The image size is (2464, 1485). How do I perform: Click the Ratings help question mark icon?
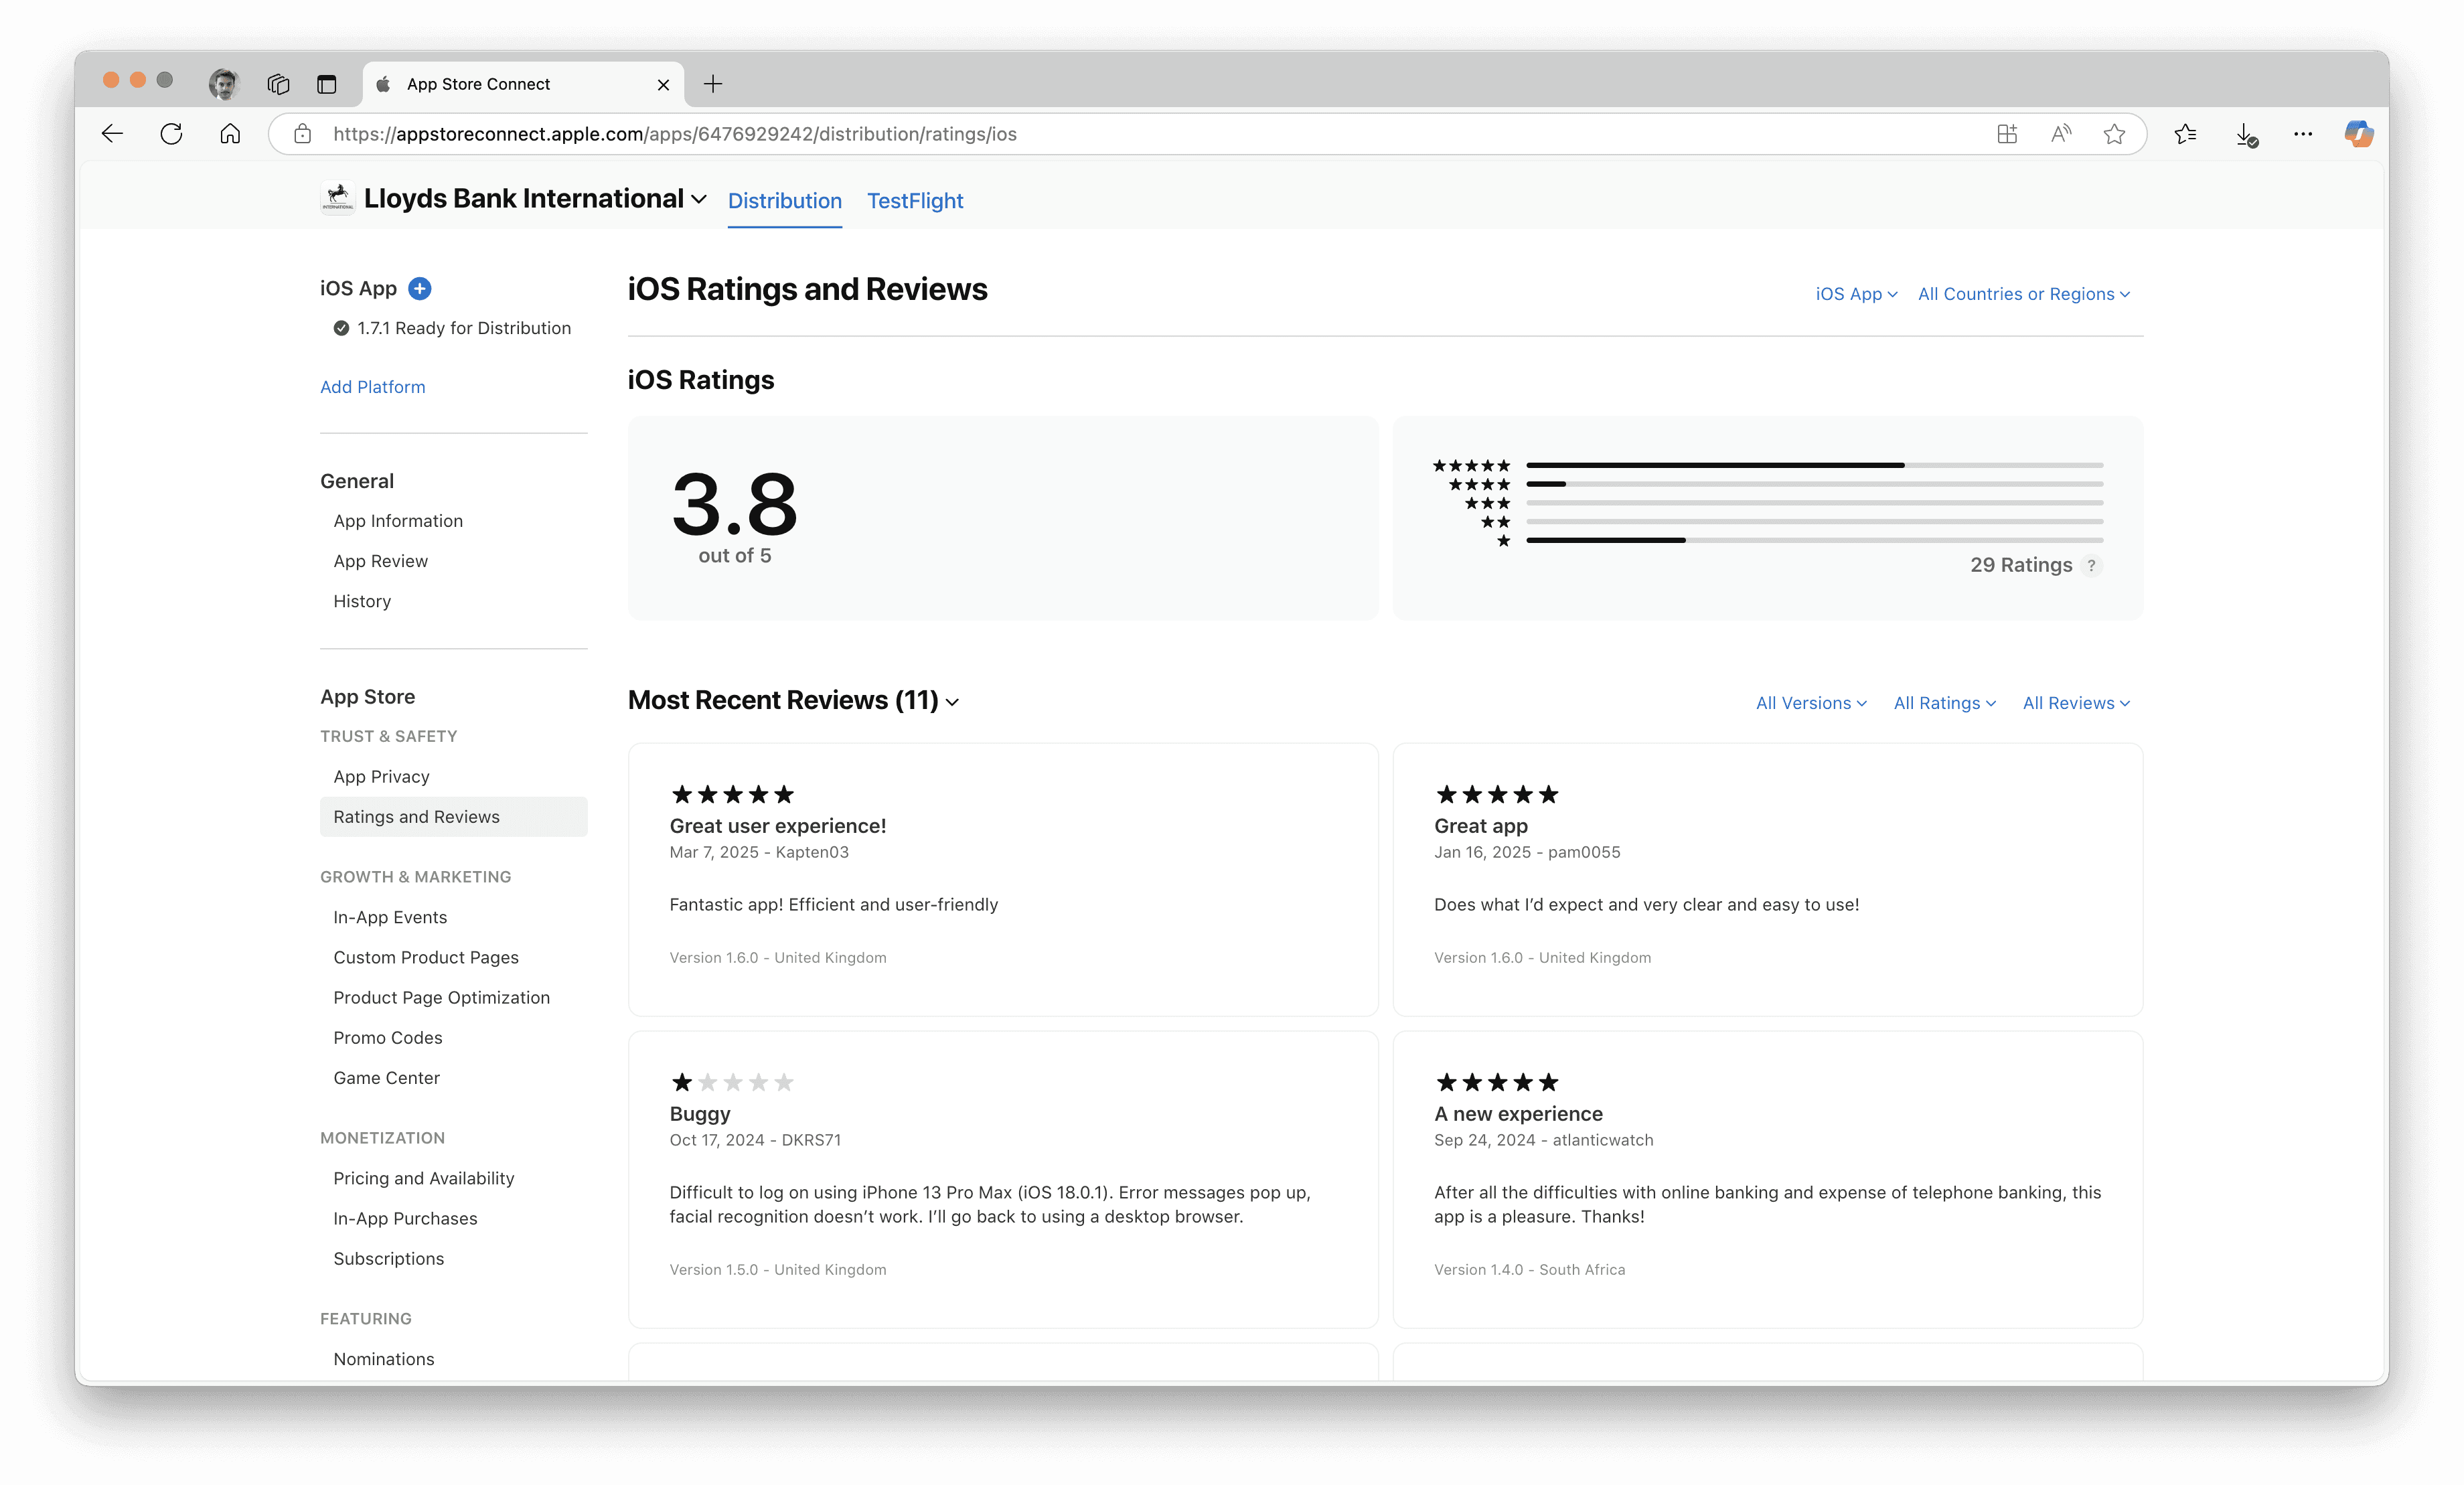click(2091, 566)
